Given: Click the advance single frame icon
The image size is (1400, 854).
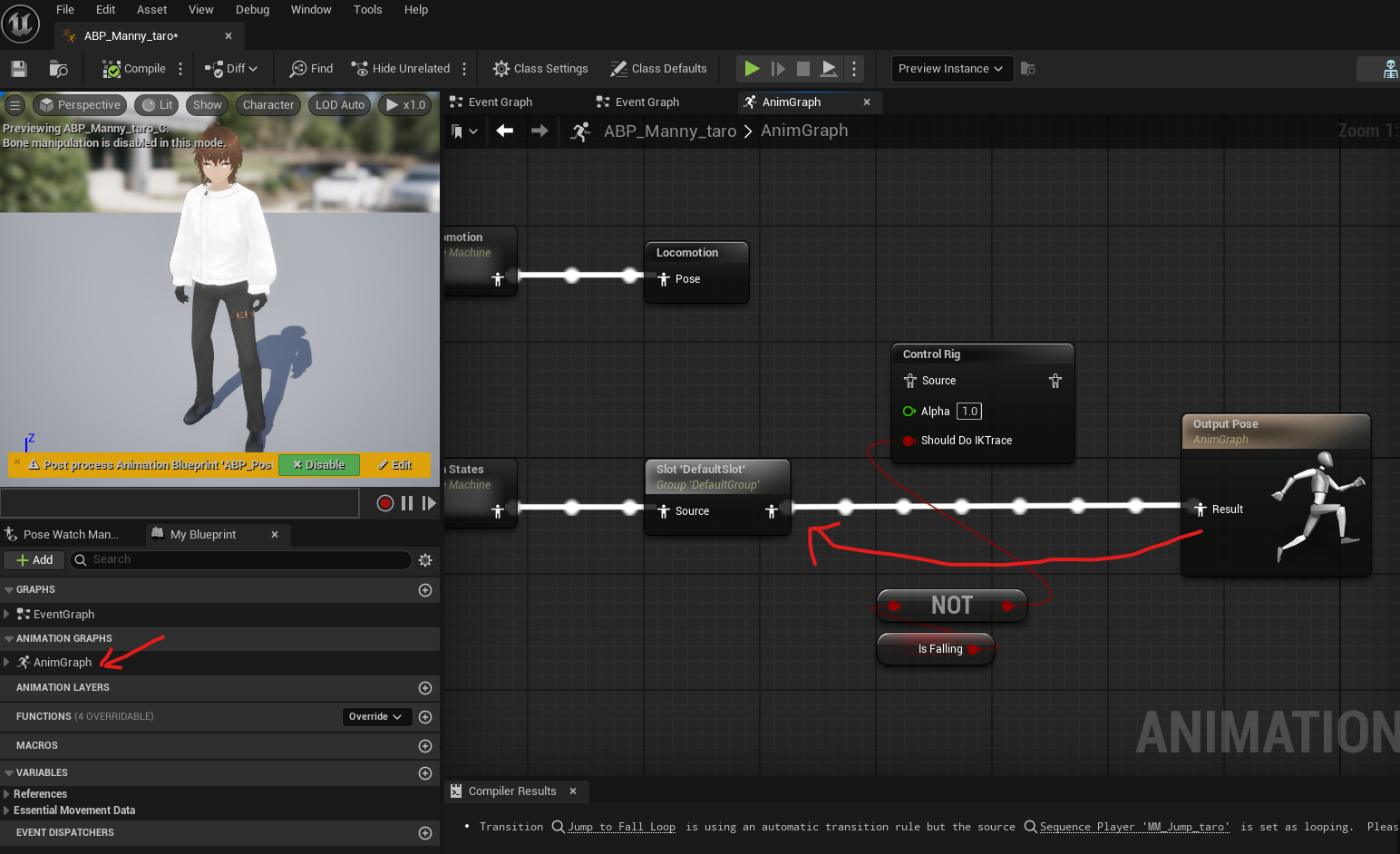Looking at the screenshot, I should [778, 69].
